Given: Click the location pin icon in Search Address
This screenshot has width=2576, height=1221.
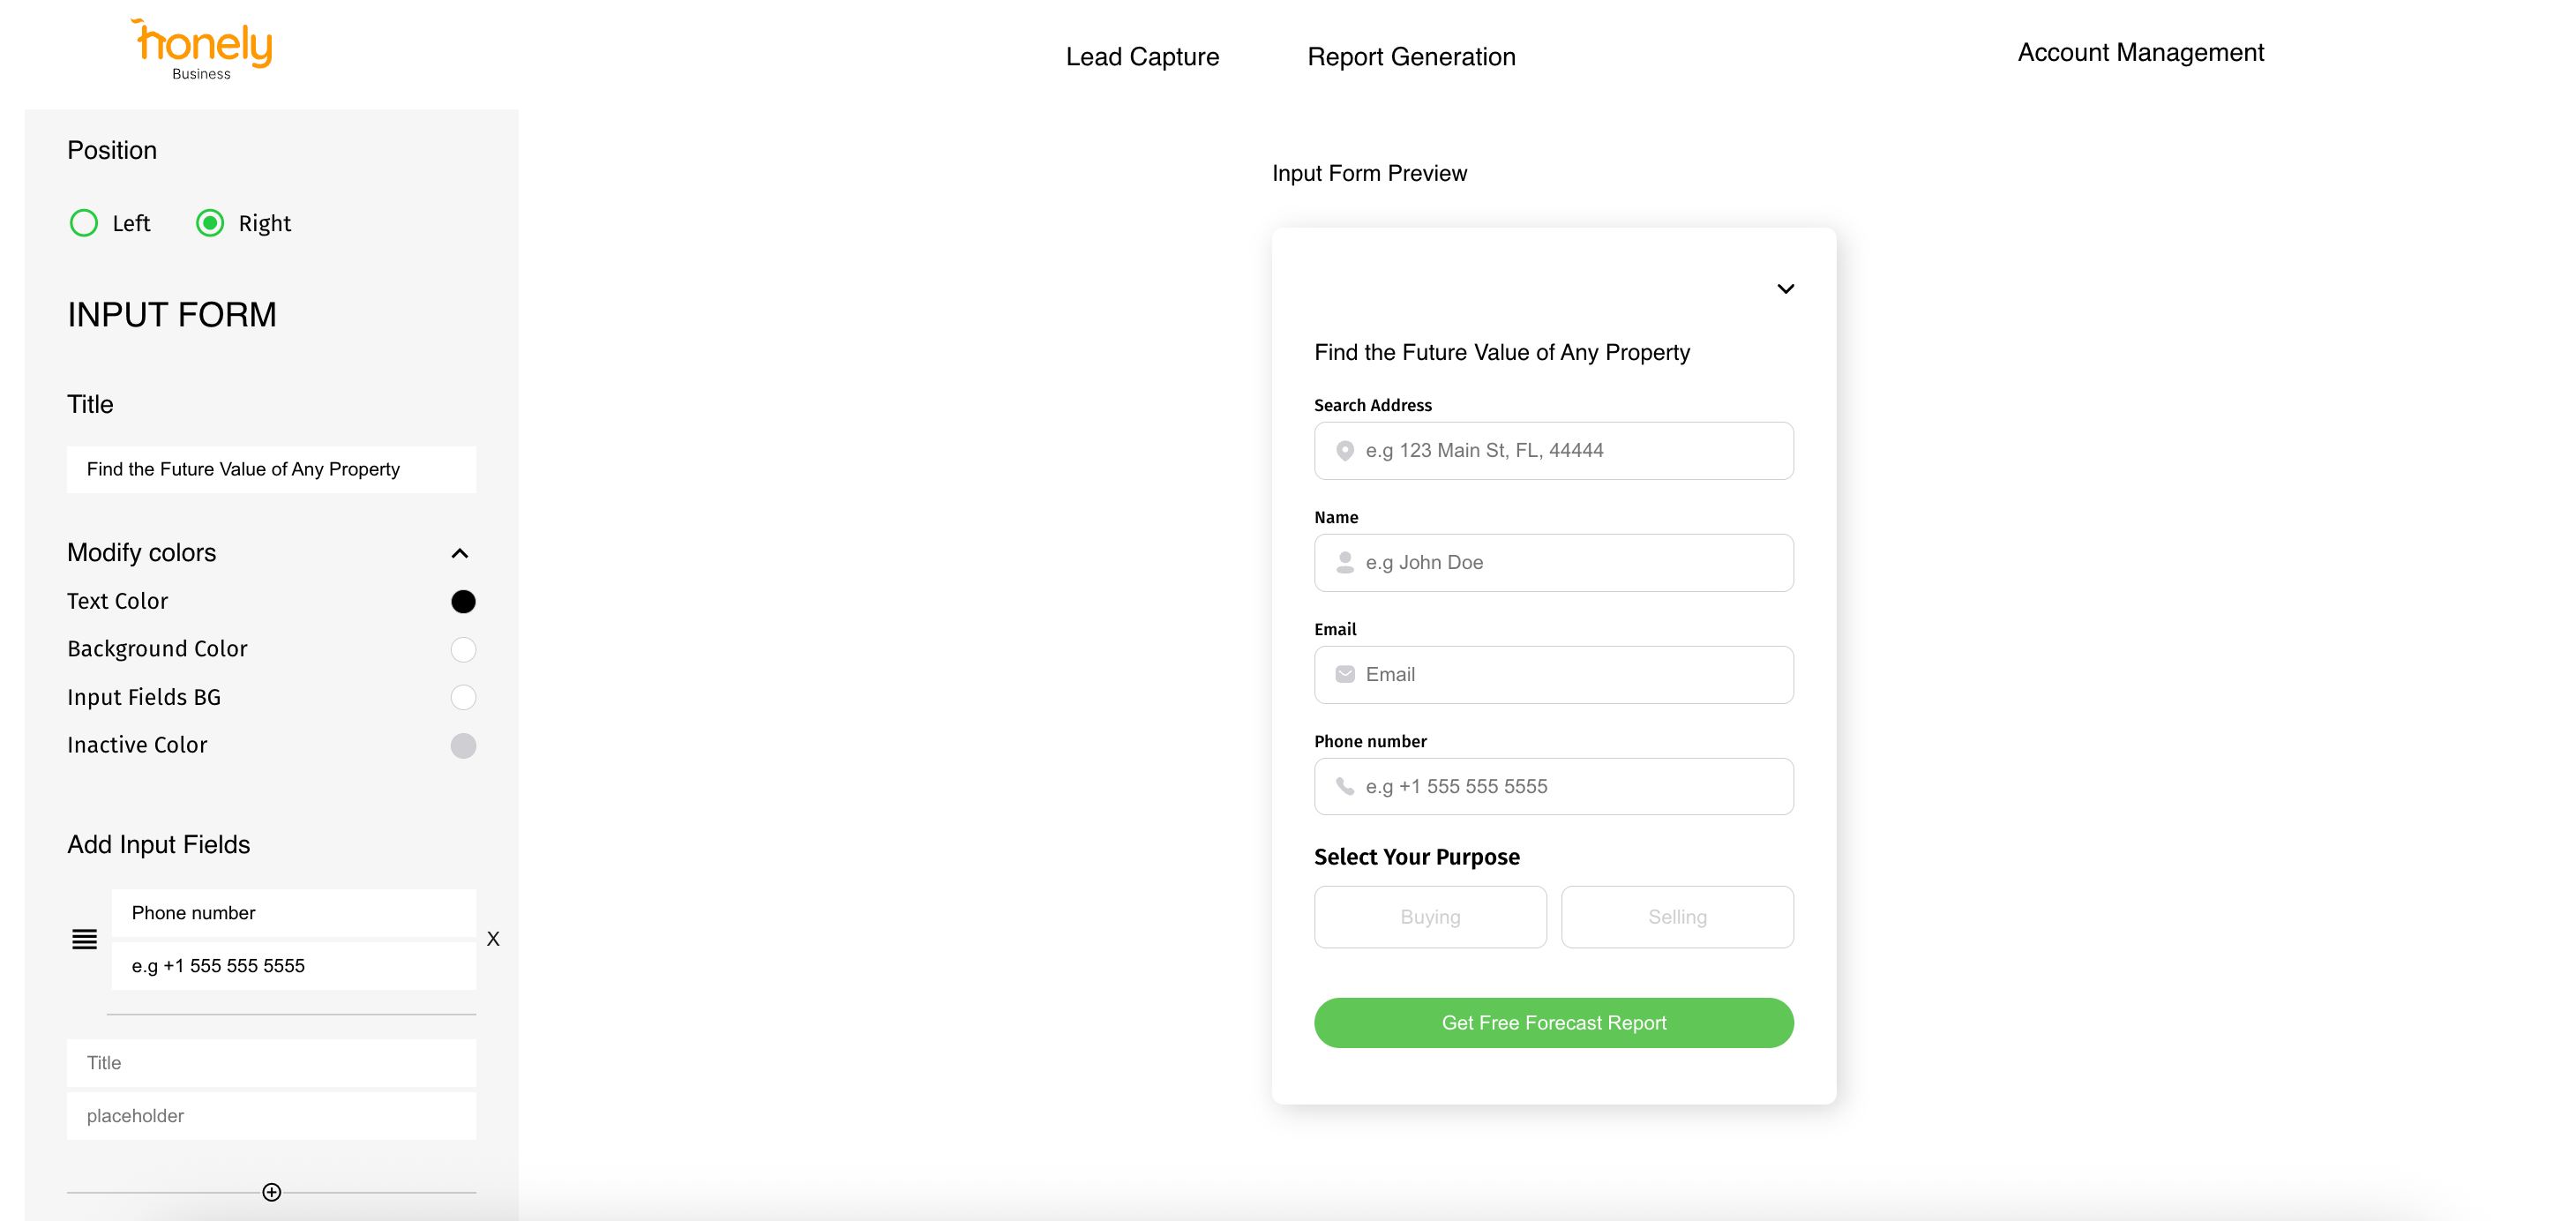Looking at the screenshot, I should click(x=1345, y=451).
